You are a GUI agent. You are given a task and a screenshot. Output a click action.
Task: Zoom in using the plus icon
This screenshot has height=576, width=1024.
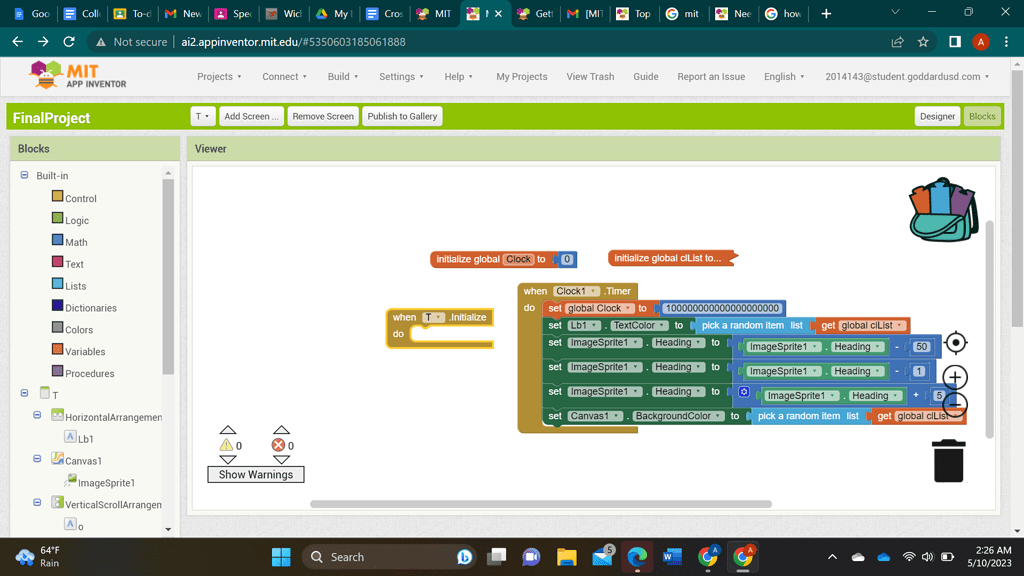pyautogui.click(x=955, y=377)
